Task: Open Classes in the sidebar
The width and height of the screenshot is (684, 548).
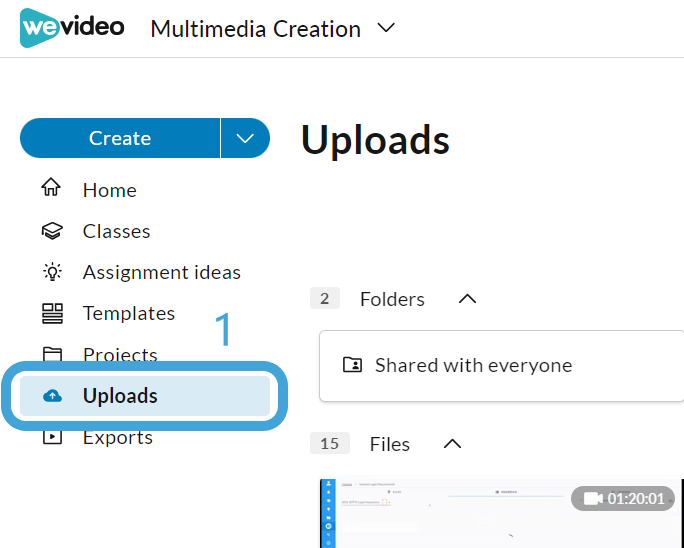Action: (116, 231)
